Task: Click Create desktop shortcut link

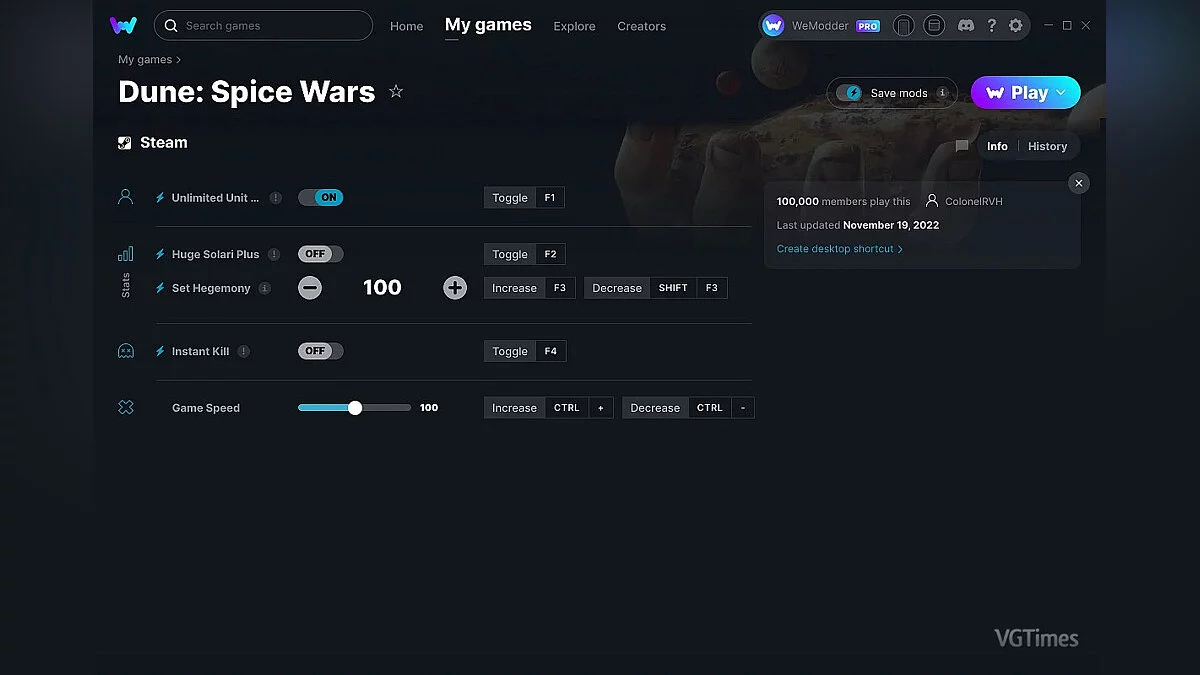Action: click(x=840, y=249)
